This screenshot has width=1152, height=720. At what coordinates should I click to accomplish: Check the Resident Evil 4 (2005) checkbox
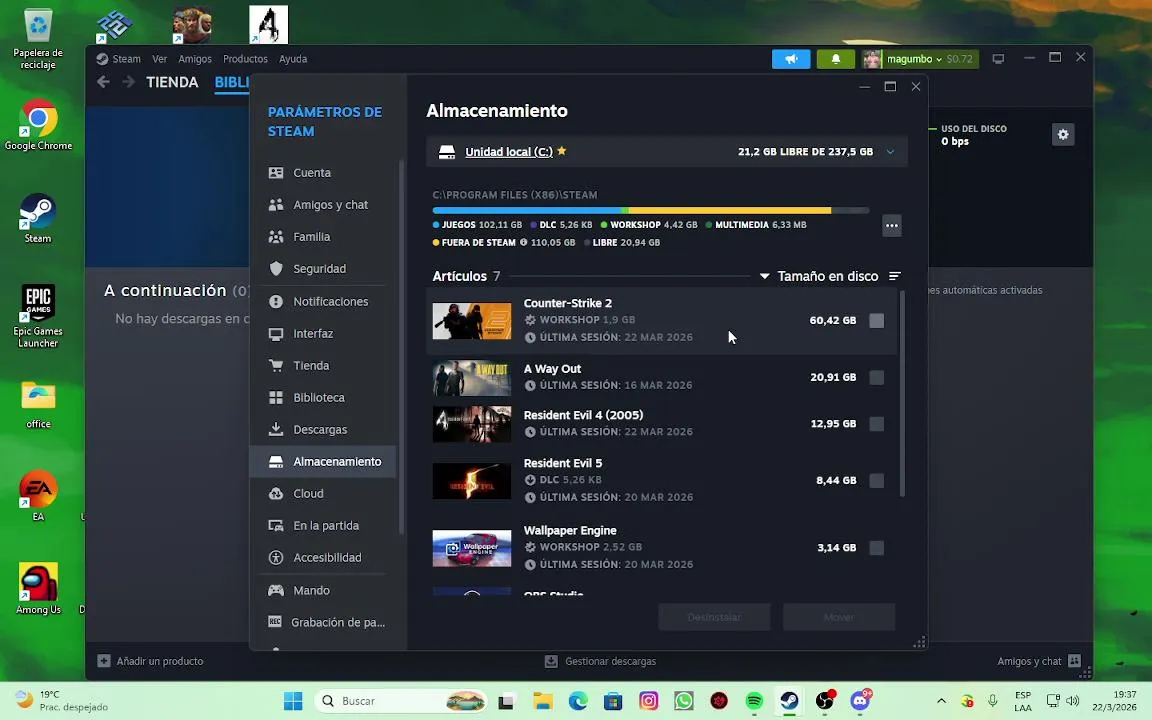(x=876, y=424)
